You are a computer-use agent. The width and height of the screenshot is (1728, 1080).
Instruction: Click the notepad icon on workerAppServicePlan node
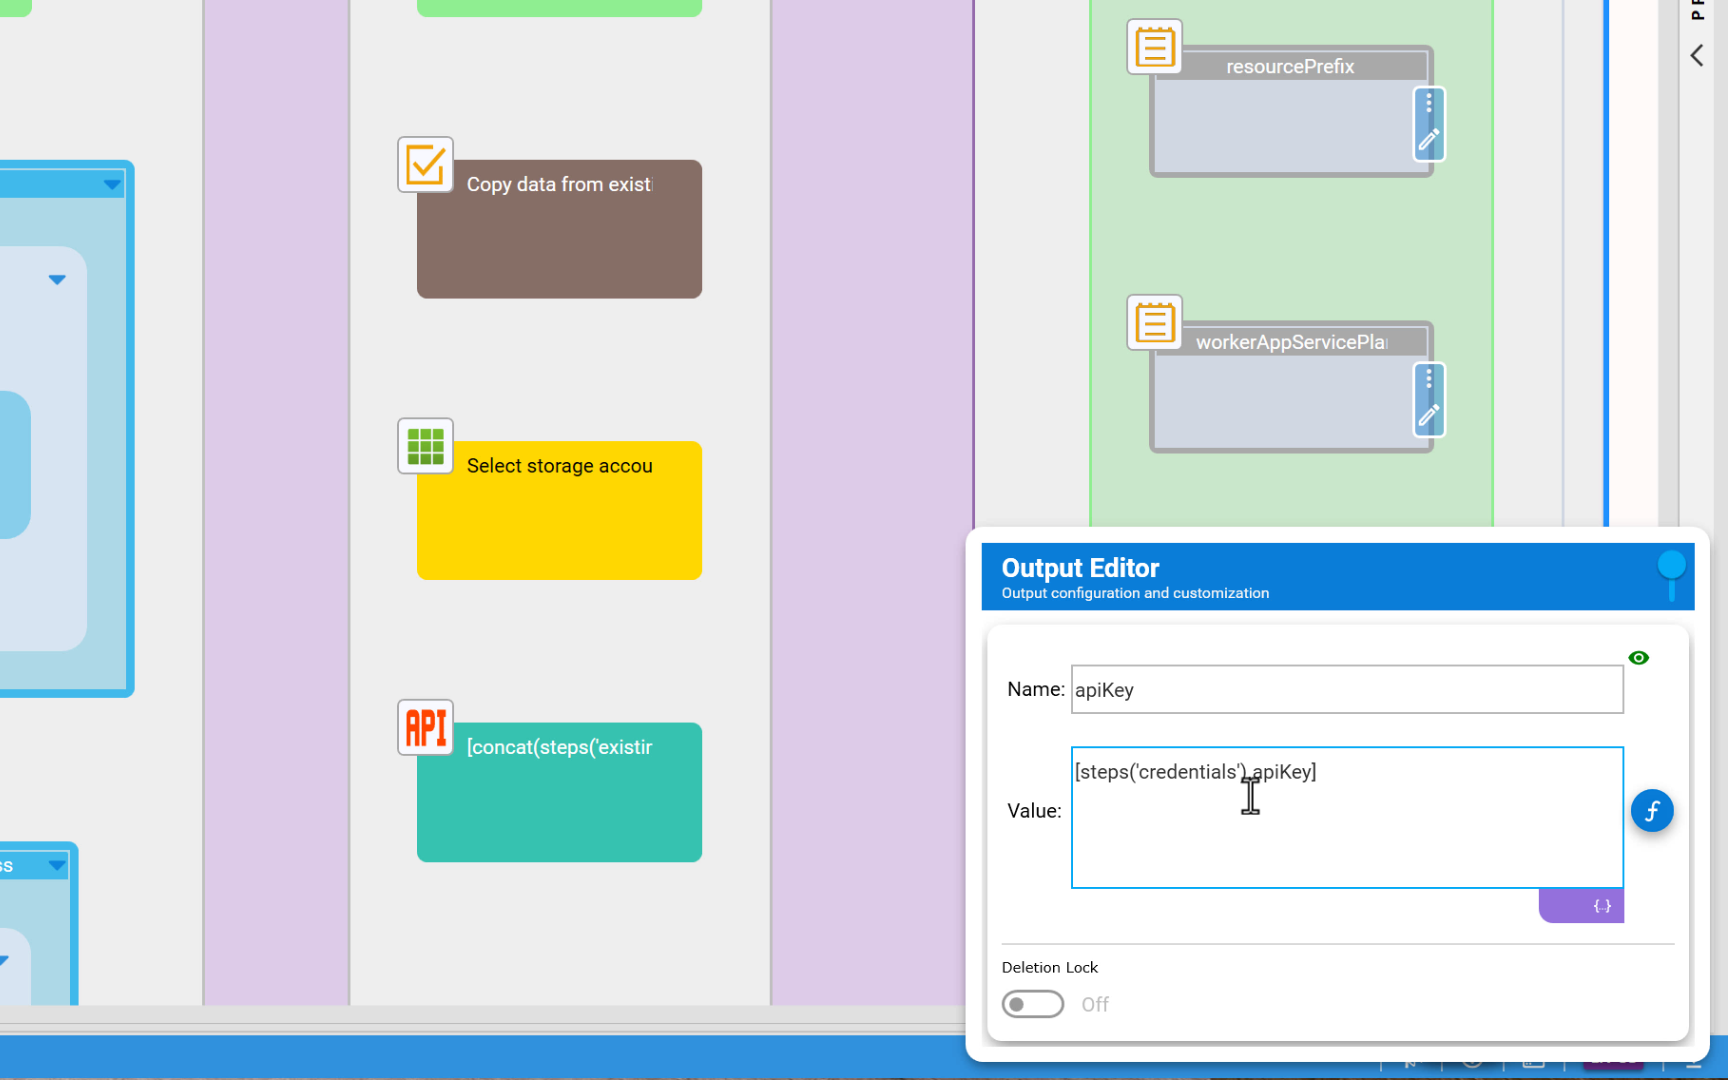(x=1155, y=323)
